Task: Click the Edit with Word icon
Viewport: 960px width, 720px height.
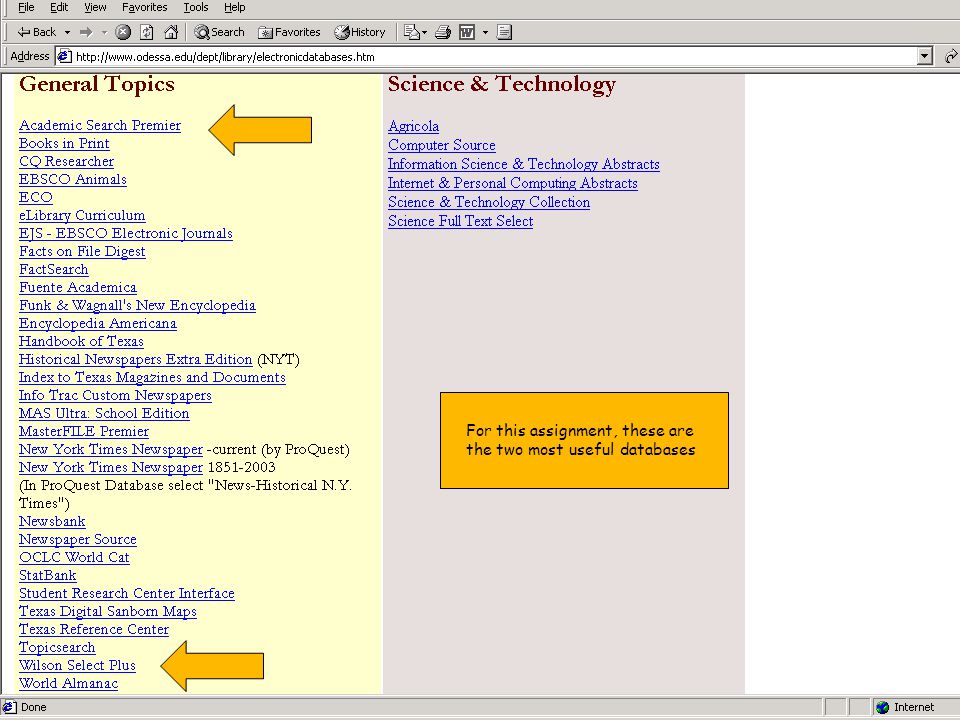Action: tap(467, 32)
